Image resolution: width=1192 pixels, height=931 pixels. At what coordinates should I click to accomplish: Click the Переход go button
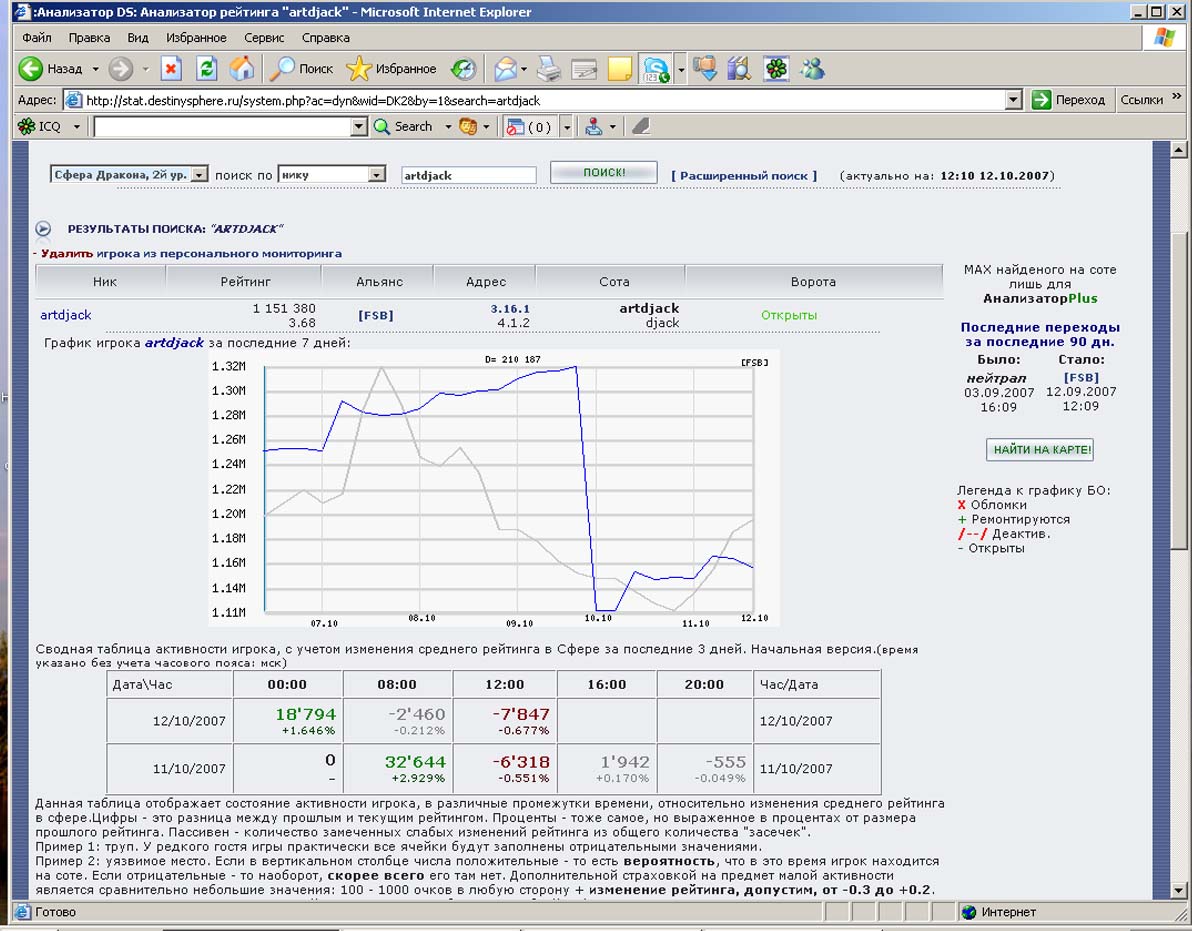click(x=1068, y=100)
